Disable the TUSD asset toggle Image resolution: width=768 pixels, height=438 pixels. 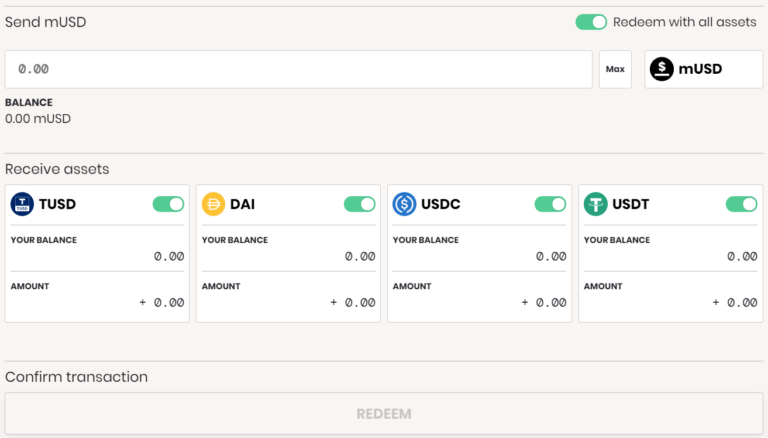point(168,204)
